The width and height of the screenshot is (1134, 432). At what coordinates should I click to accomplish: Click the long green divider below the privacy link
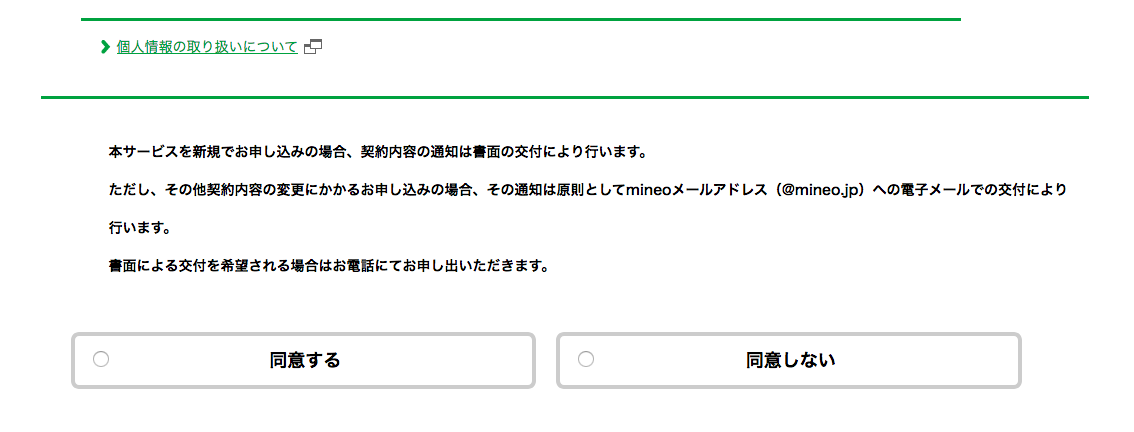565,97
